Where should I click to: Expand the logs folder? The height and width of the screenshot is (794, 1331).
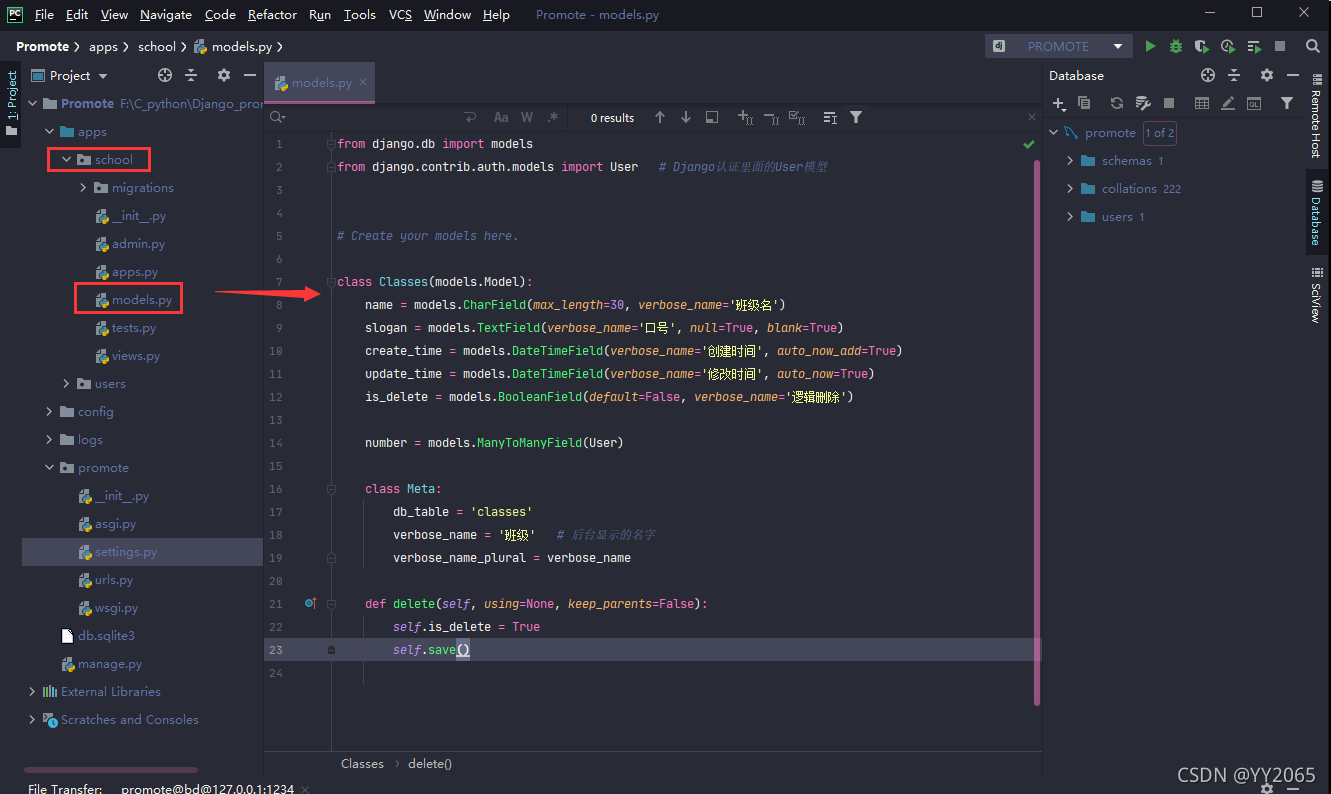pyautogui.click(x=49, y=439)
